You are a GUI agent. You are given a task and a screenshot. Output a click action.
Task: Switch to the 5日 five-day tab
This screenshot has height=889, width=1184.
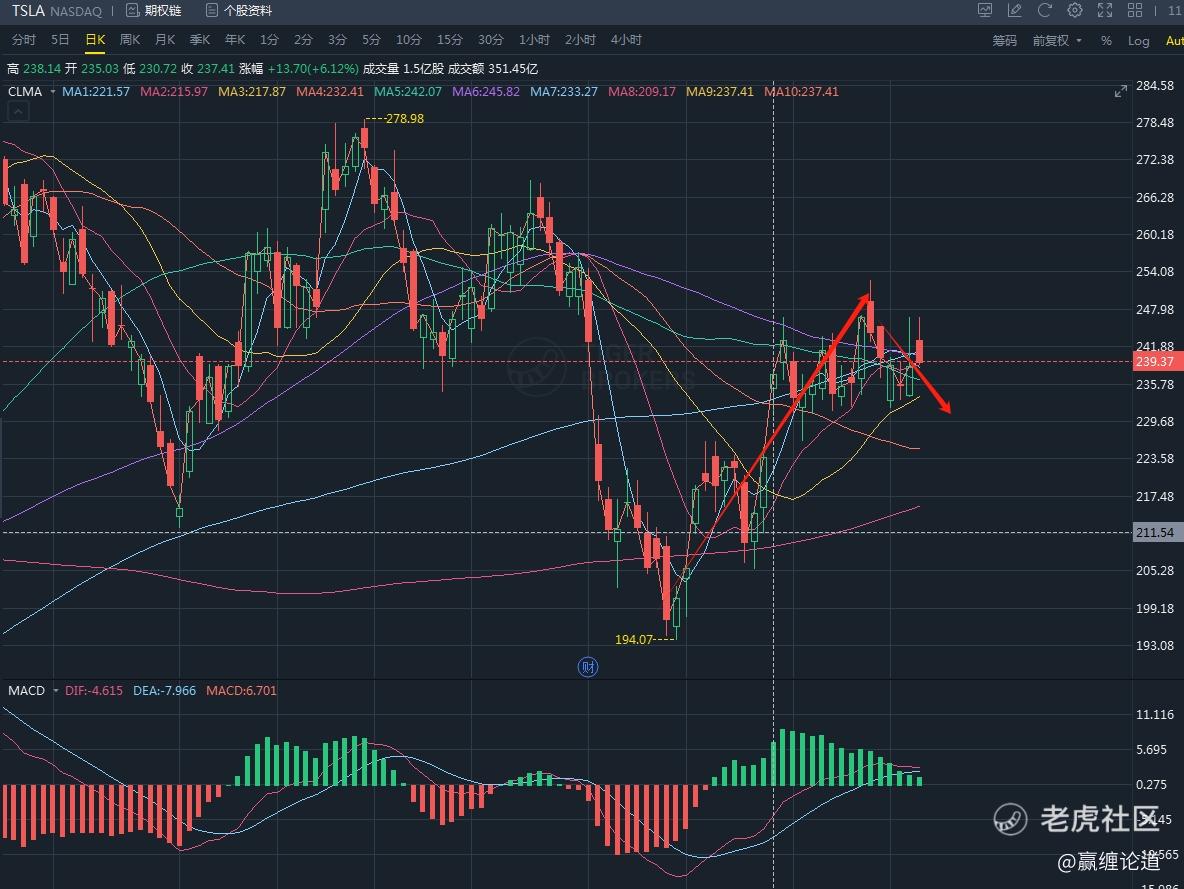[x=60, y=40]
